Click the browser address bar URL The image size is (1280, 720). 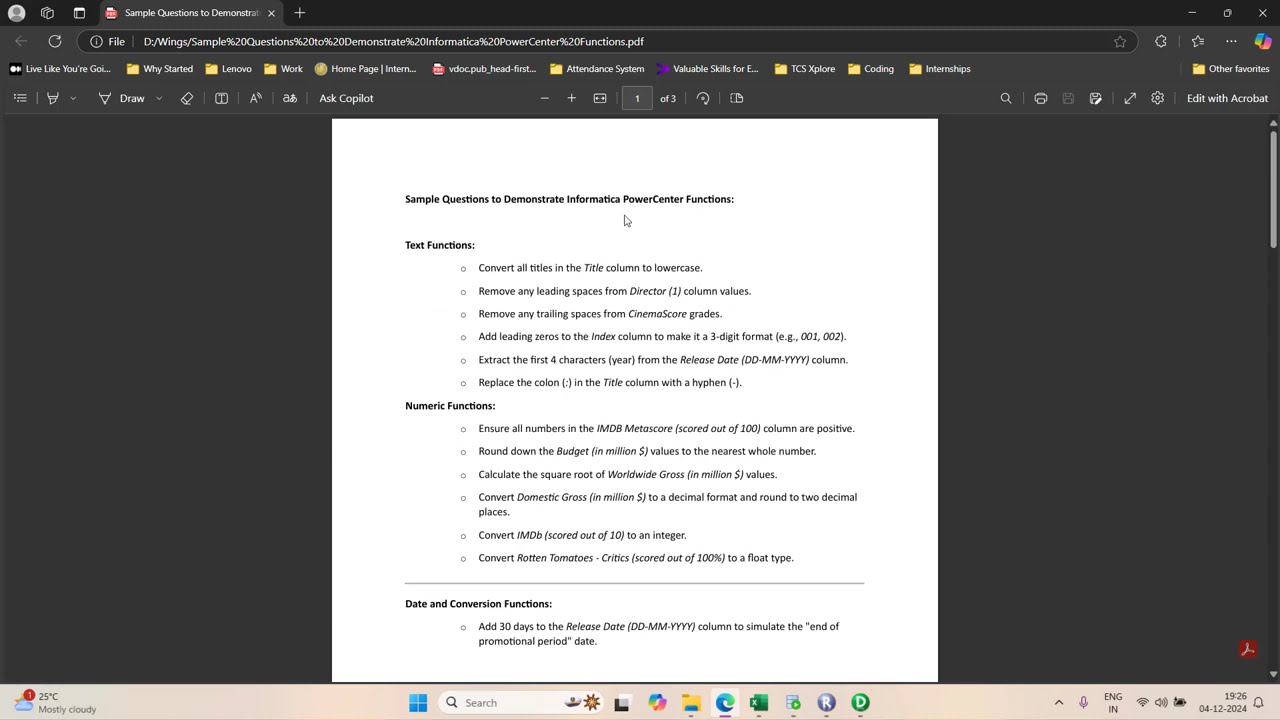(393, 42)
